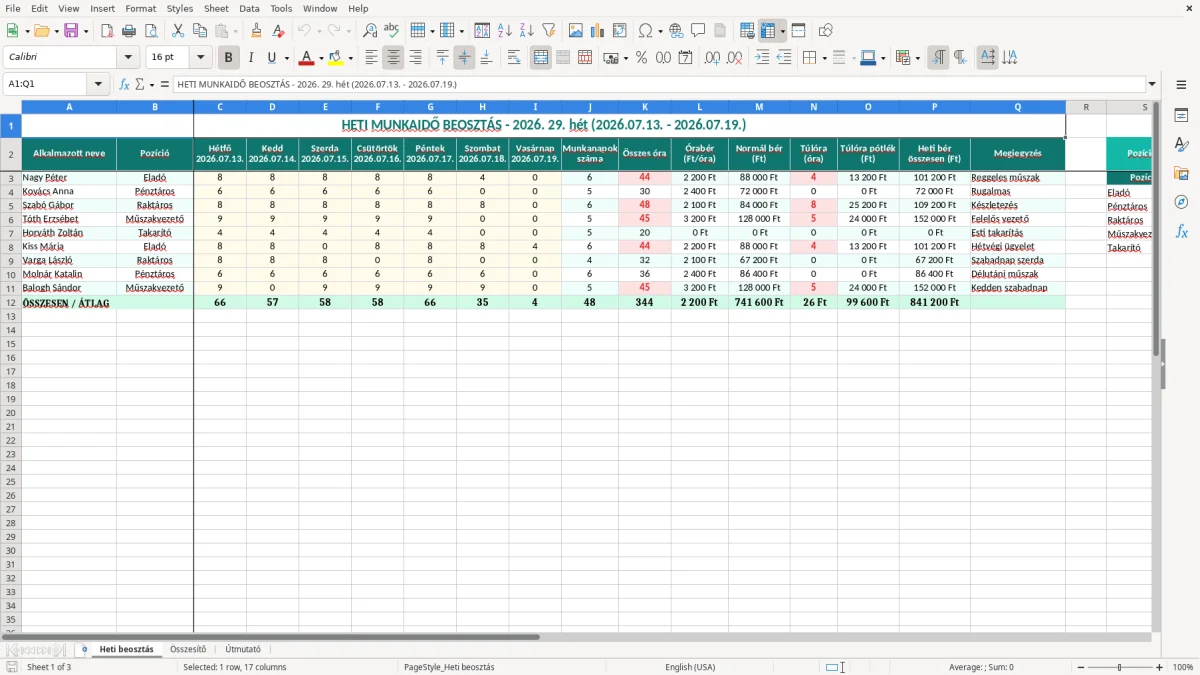Toggle Merge and Center Cells
The image size is (1200, 675).
541,58
